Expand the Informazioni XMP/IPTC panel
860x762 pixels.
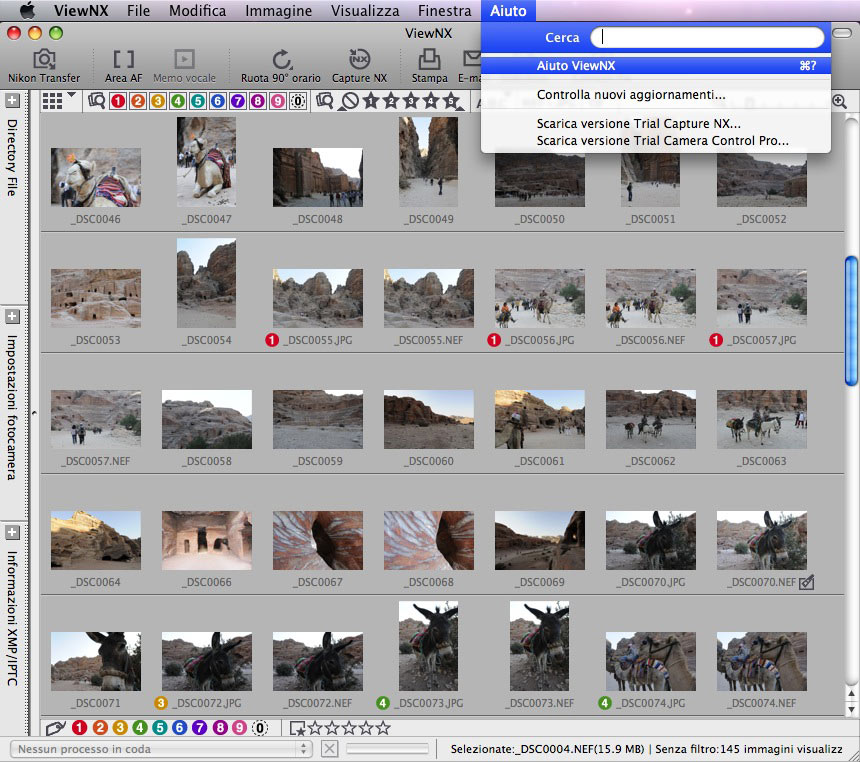(12, 533)
